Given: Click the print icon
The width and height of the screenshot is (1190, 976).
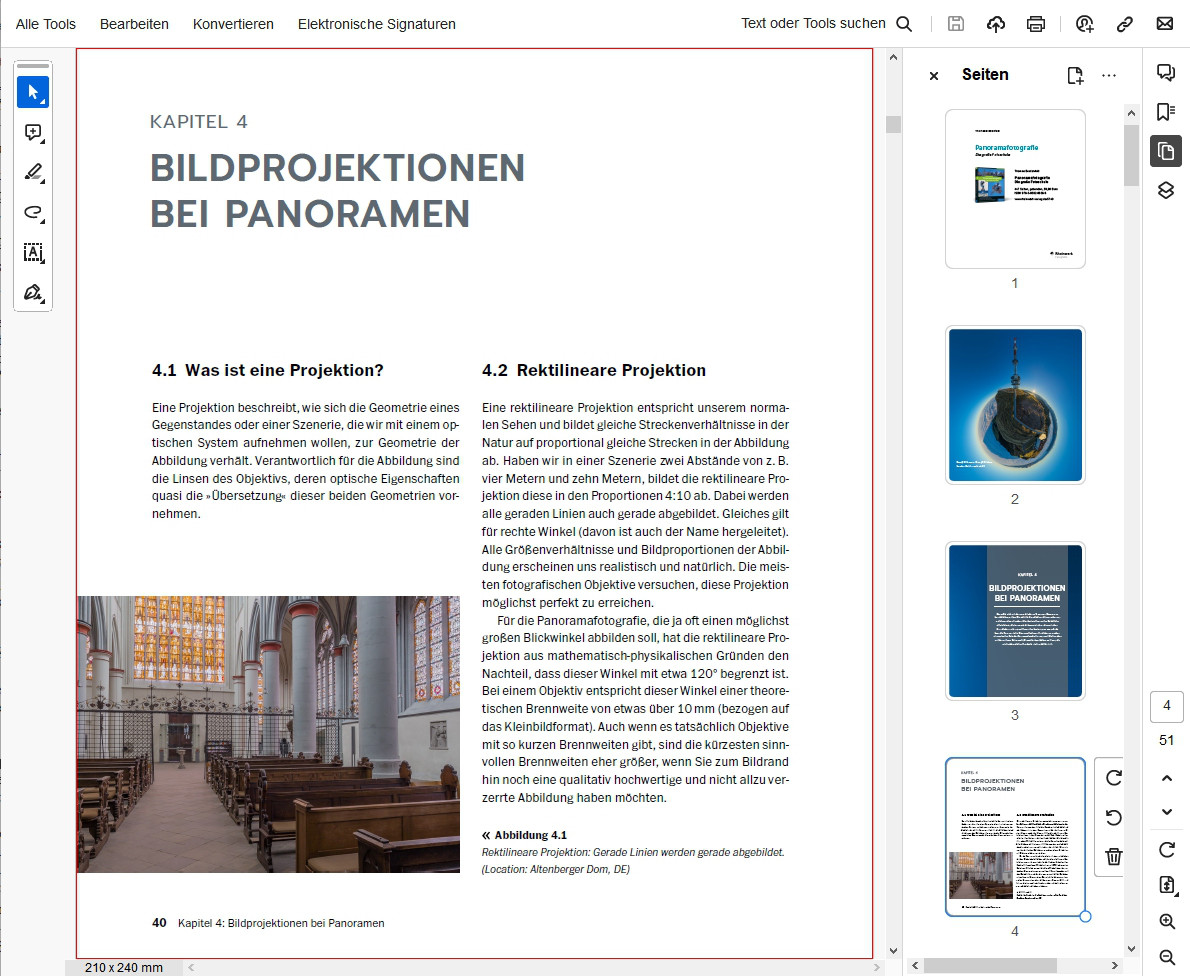Looking at the screenshot, I should pos(1036,24).
